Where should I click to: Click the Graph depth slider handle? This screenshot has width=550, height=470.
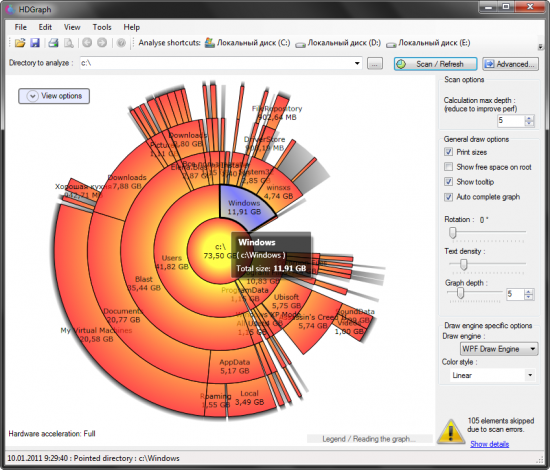tap(461, 293)
